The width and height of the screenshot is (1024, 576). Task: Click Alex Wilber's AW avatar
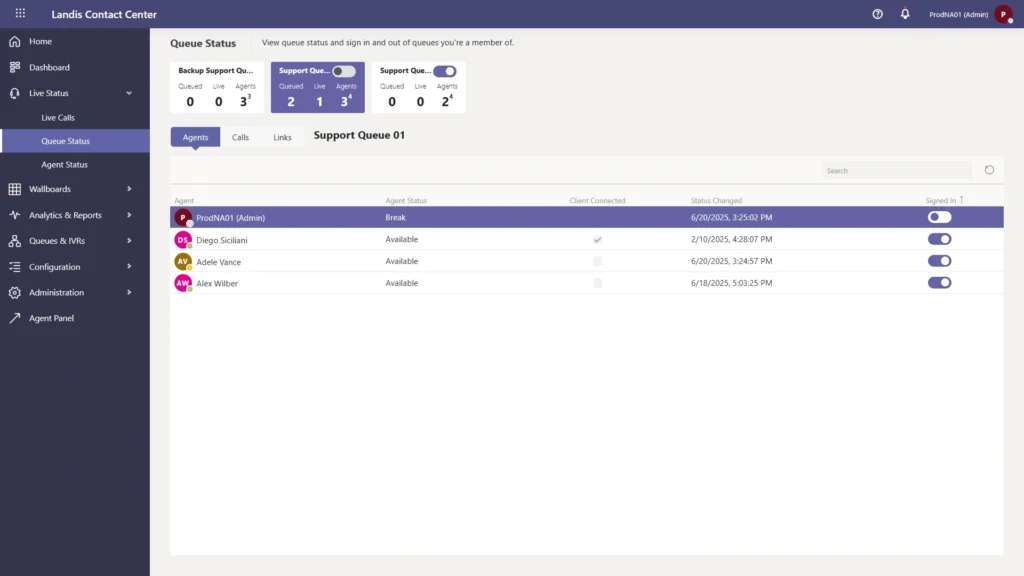click(x=183, y=283)
